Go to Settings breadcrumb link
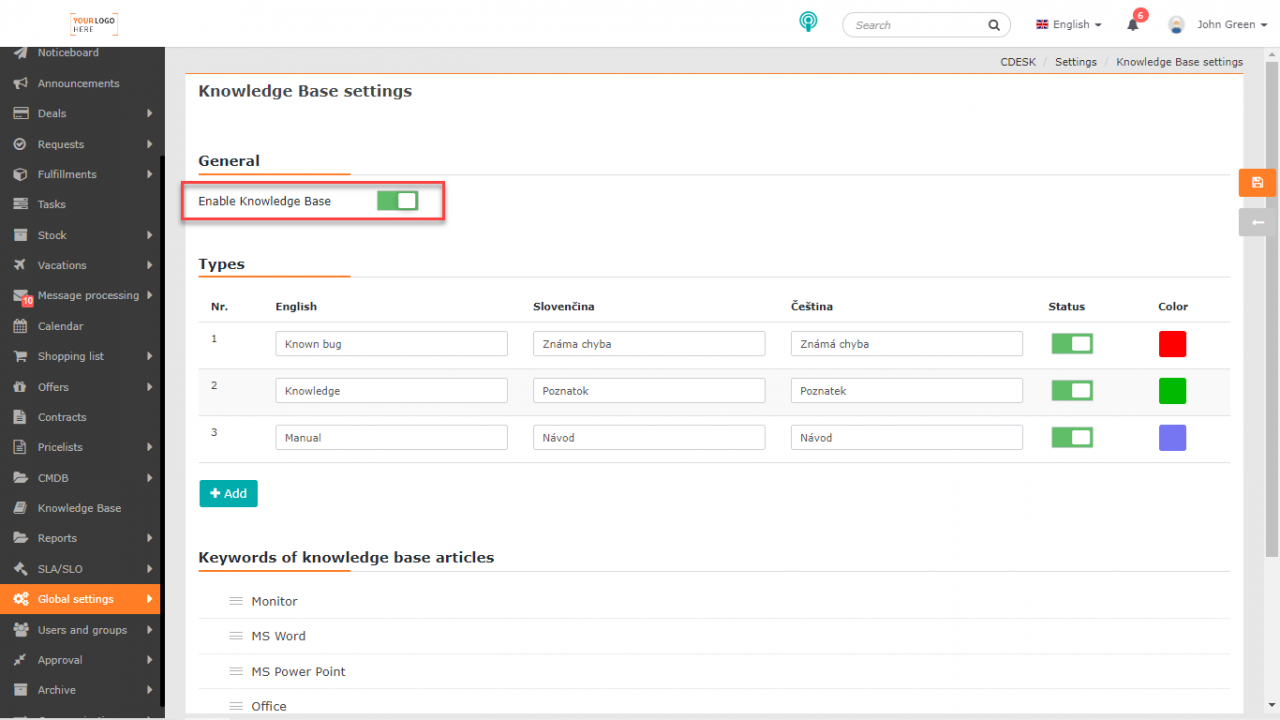 pos(1076,62)
